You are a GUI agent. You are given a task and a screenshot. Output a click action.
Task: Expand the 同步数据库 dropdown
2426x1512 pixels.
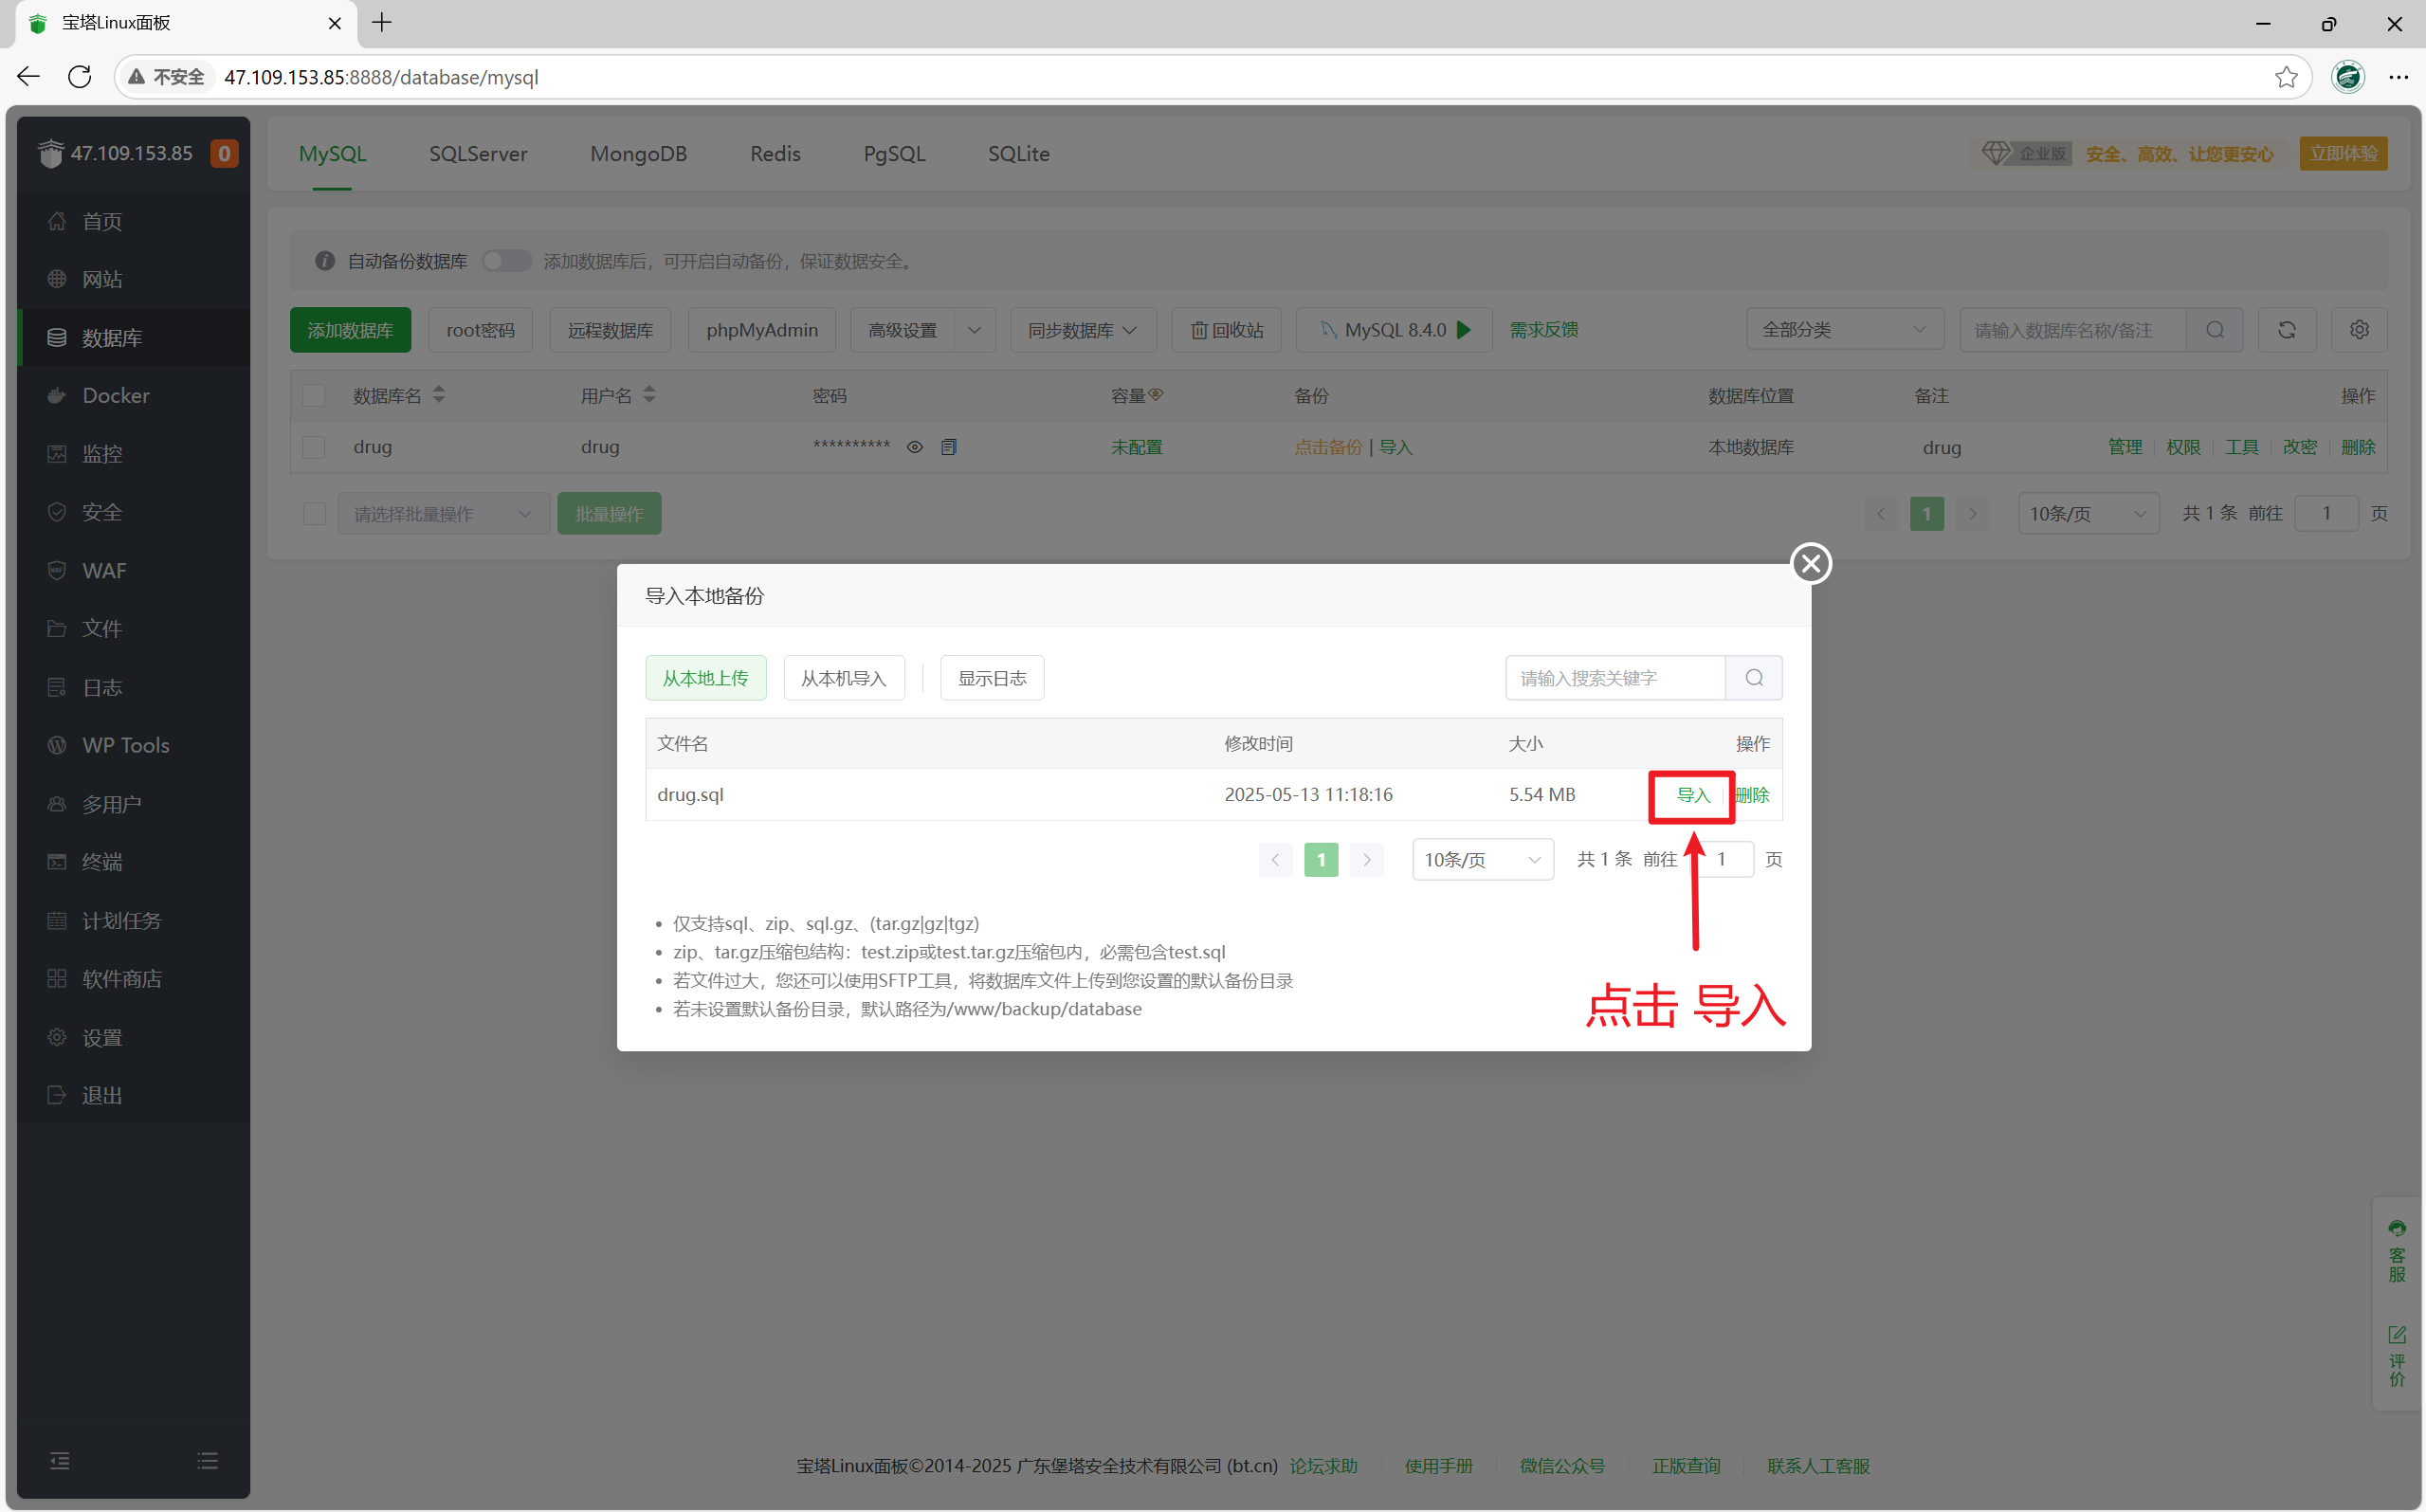[1082, 330]
